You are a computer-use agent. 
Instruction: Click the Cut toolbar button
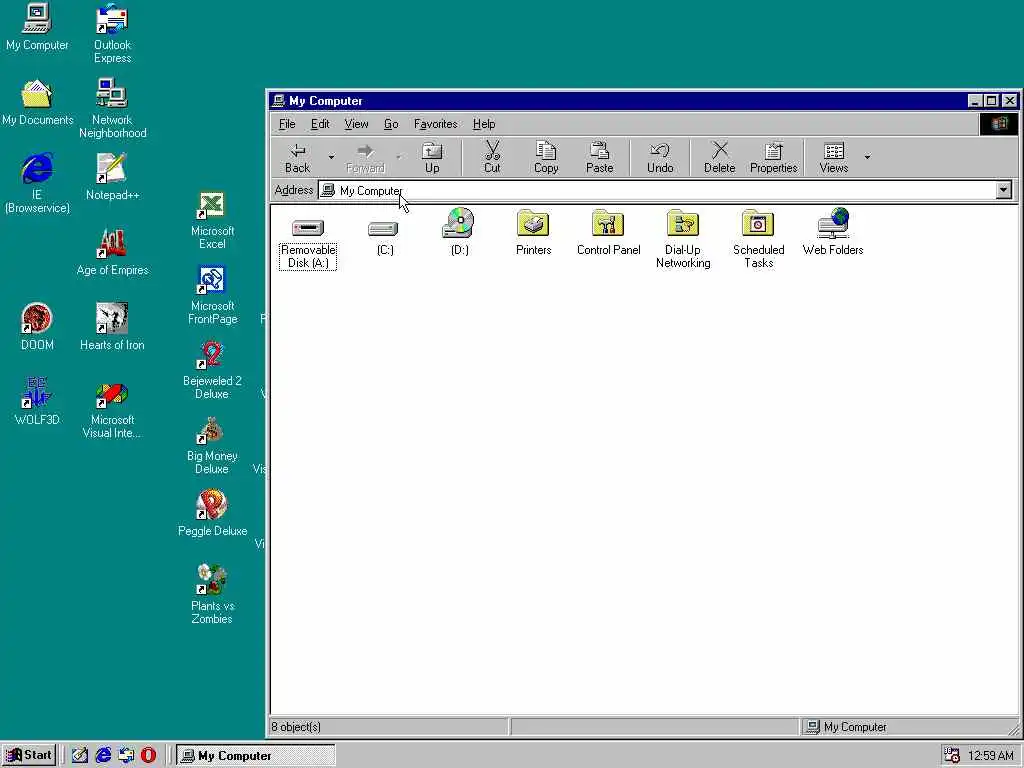coord(492,157)
